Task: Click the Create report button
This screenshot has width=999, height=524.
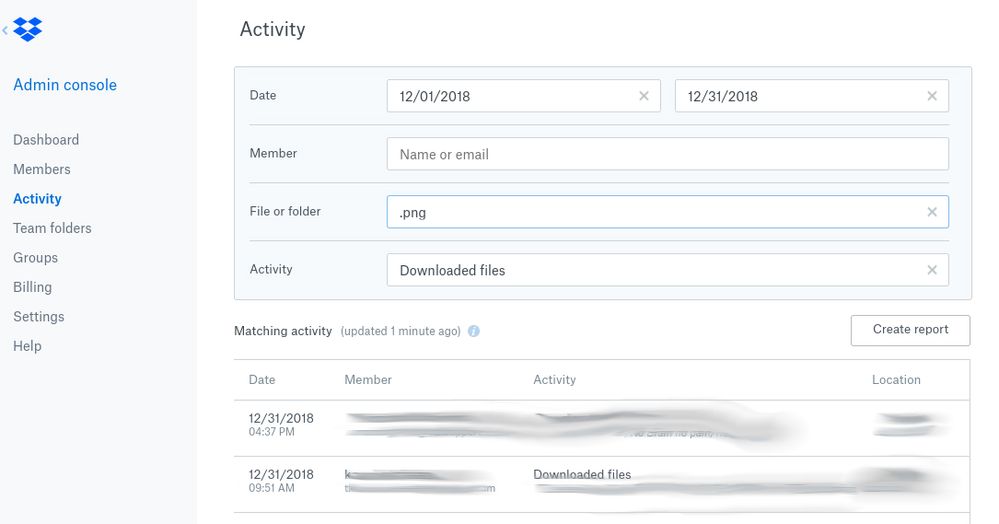Action: [910, 330]
